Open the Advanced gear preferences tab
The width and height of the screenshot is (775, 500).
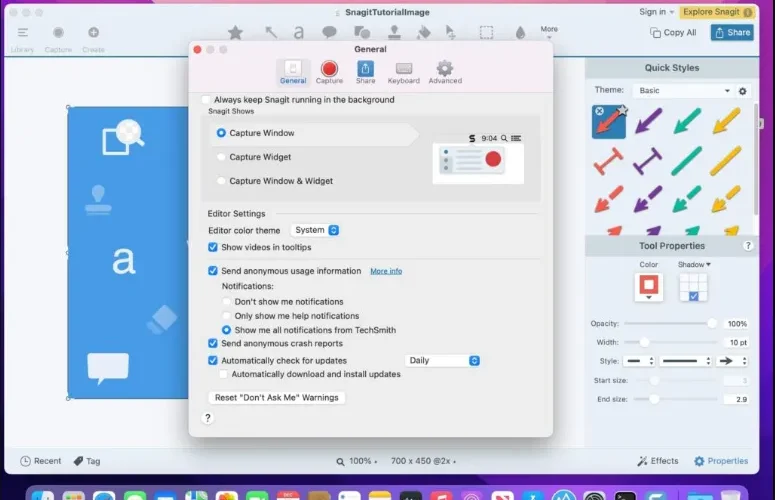pyautogui.click(x=445, y=72)
